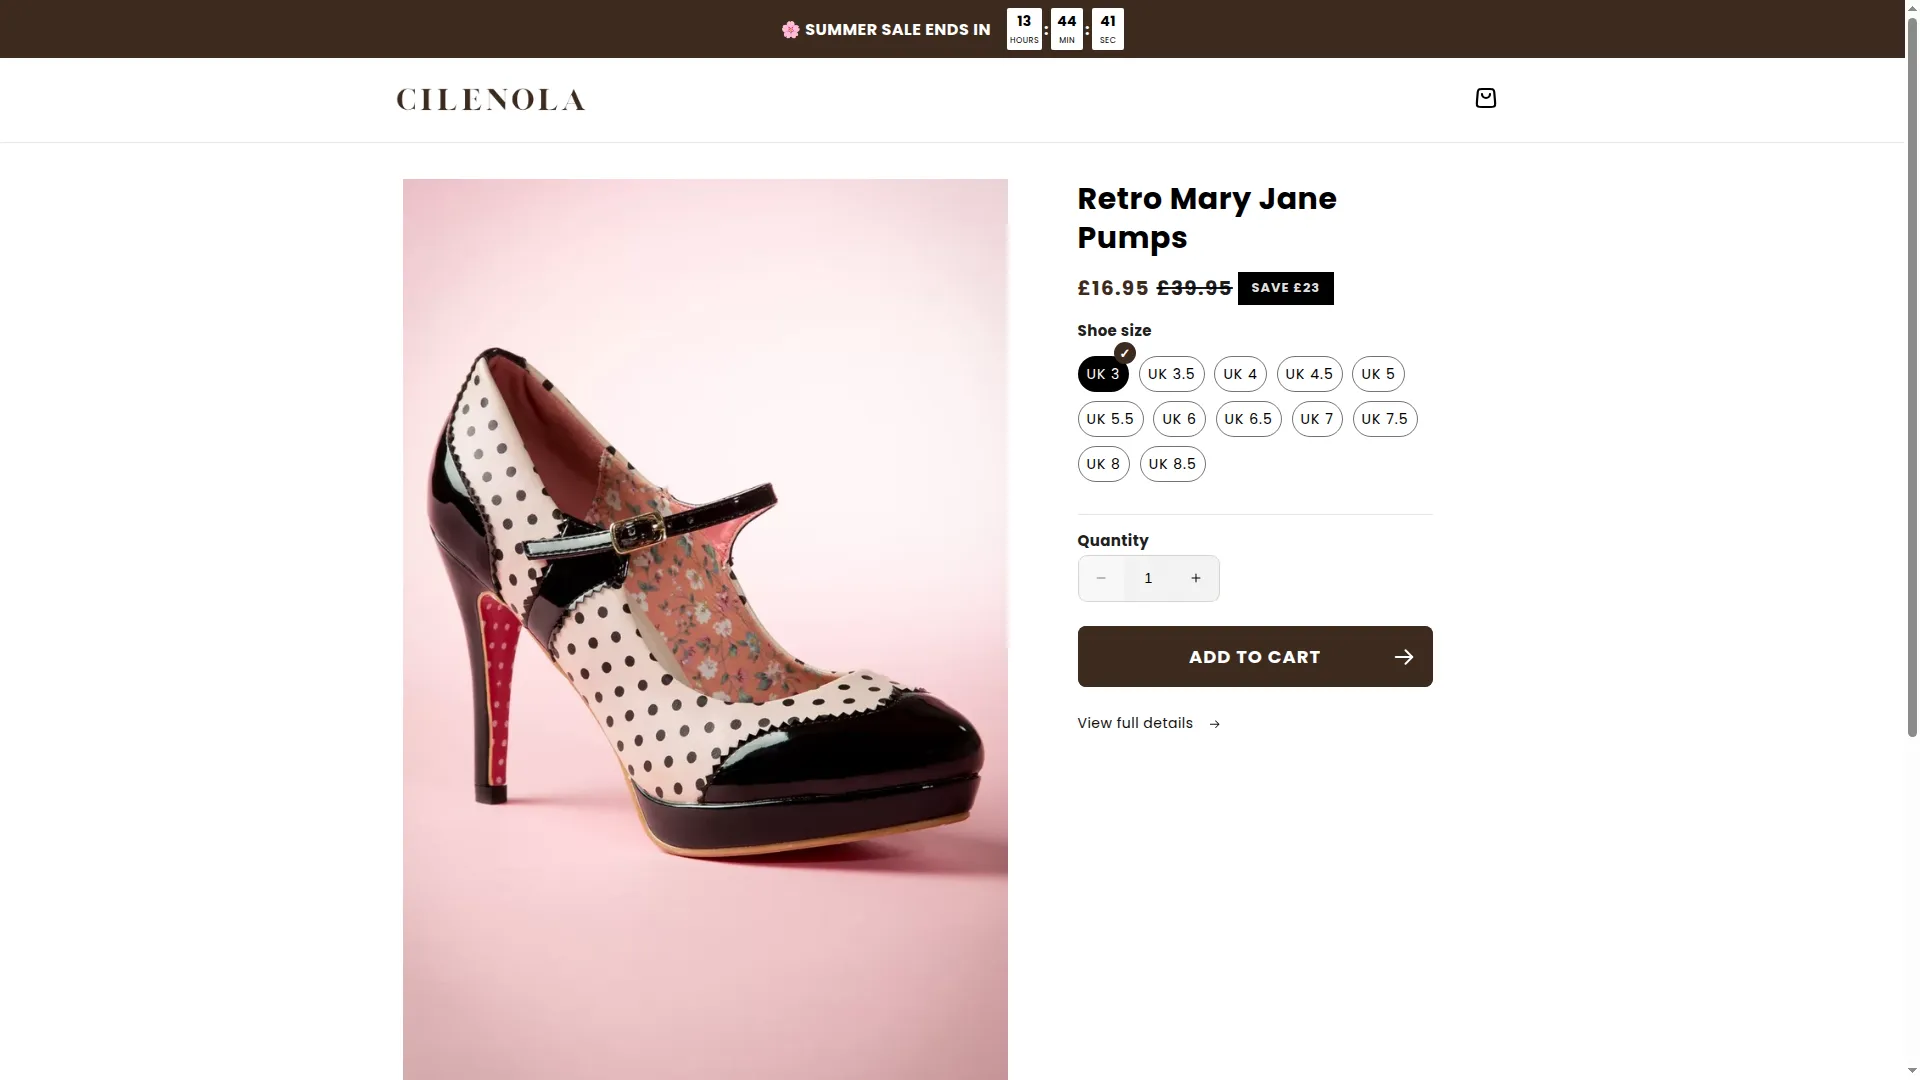The image size is (1920, 1080).
Task: Click the minus quantity icon
Action: click(x=1101, y=578)
